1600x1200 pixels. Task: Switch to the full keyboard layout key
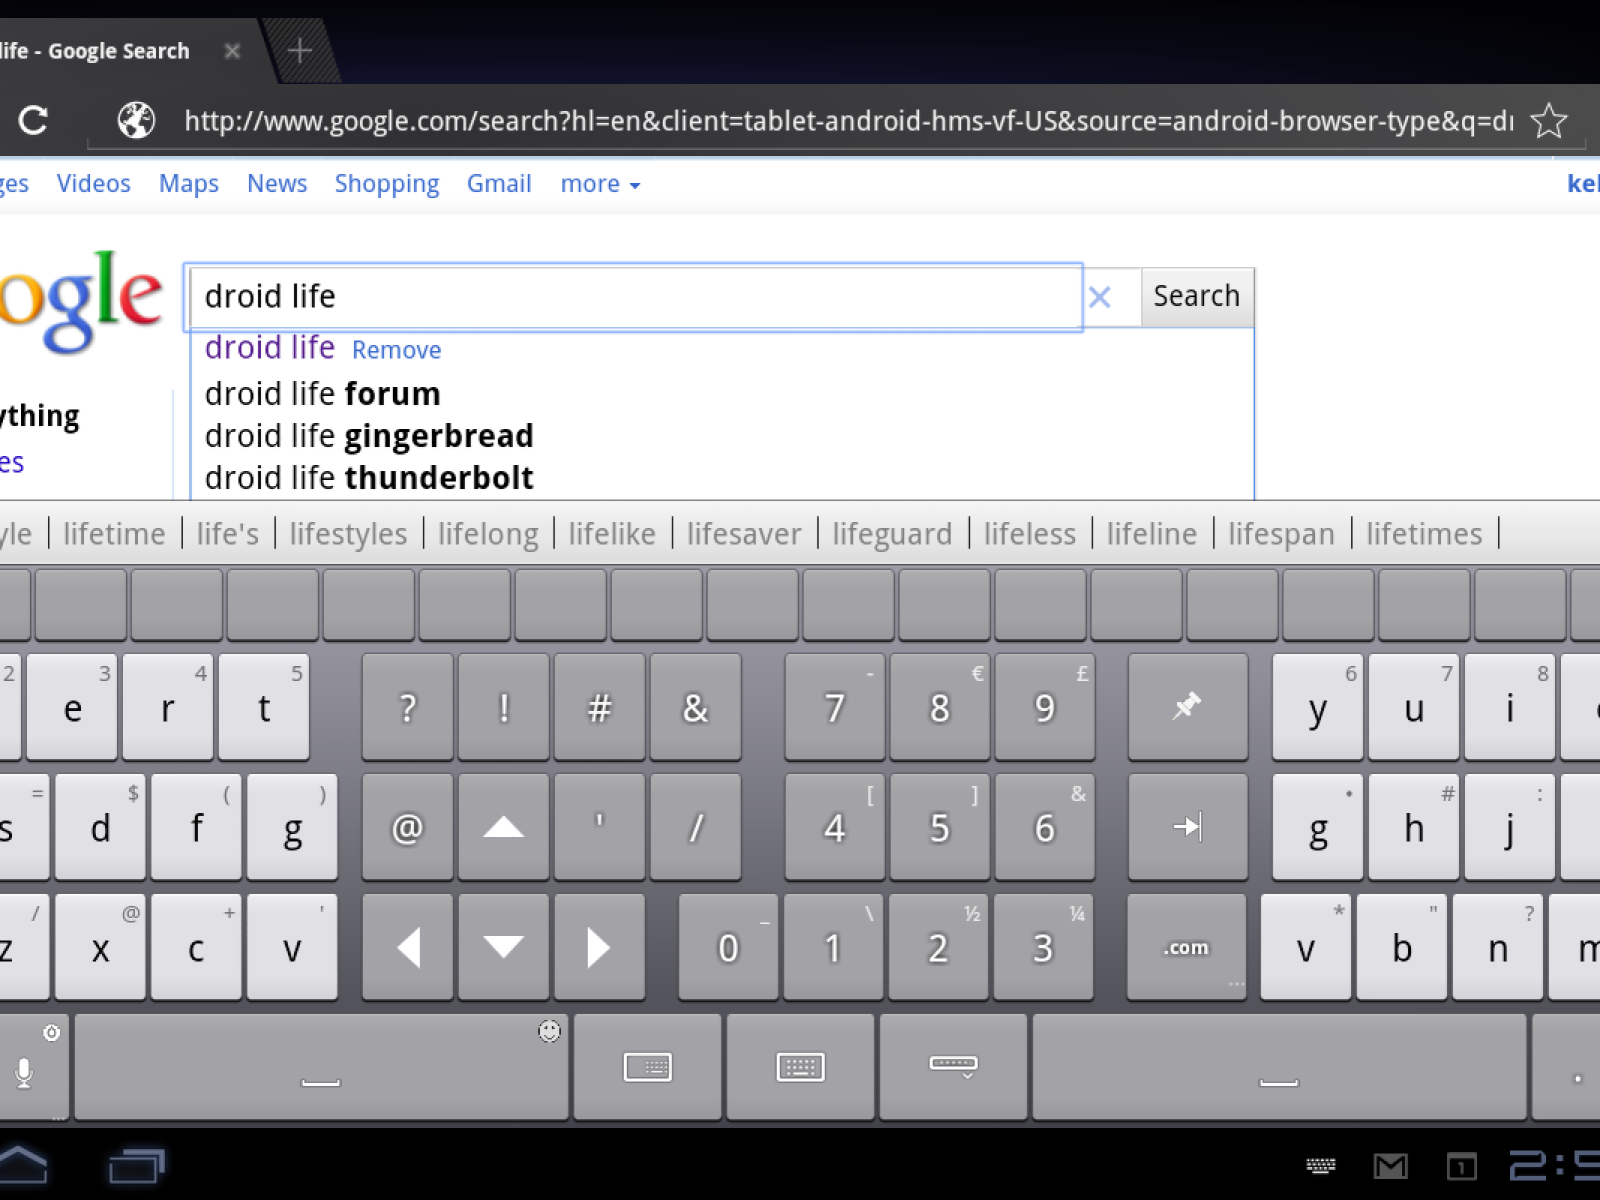coord(801,1067)
